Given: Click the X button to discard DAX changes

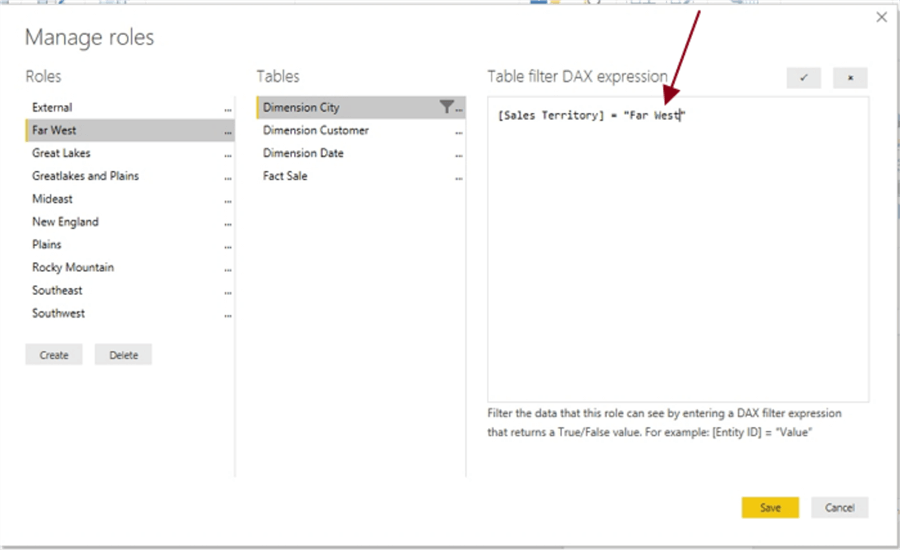Looking at the screenshot, I should click(x=850, y=78).
